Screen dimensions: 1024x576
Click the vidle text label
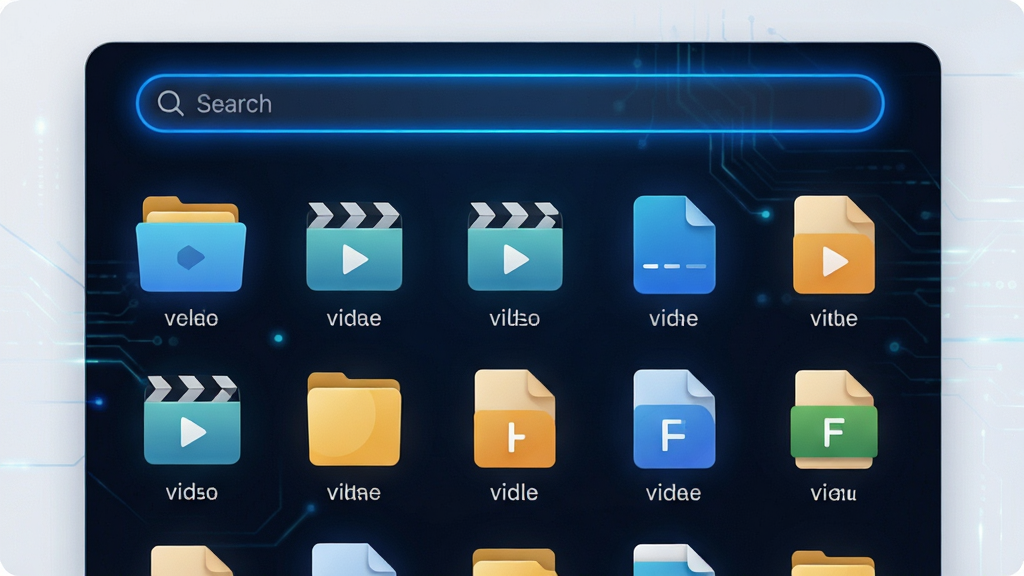(x=514, y=492)
